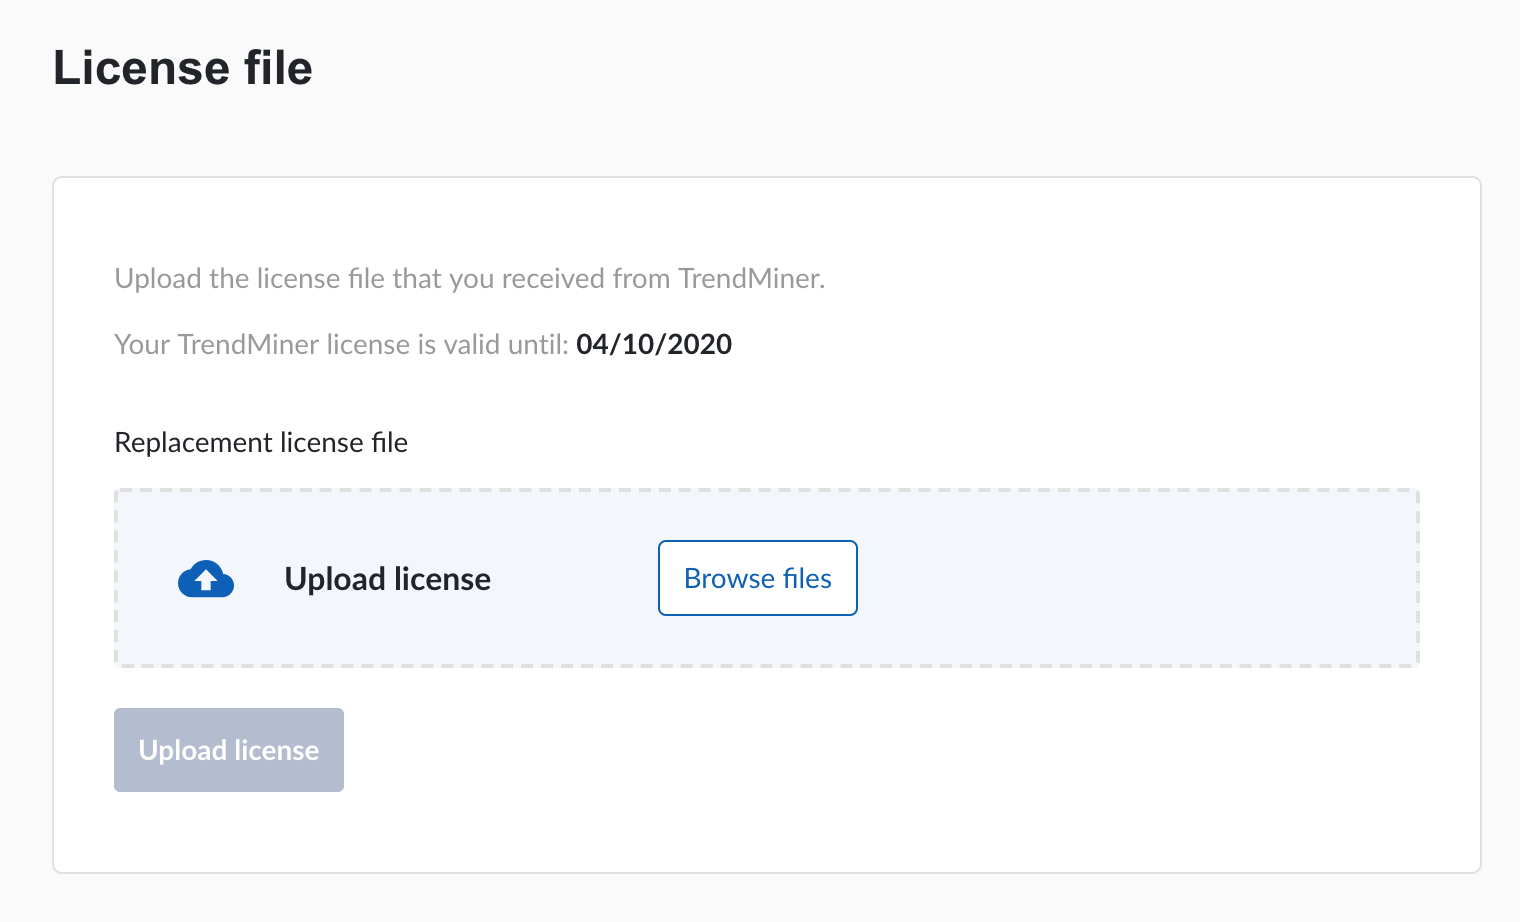Click the white arrow inside the cloud icon
Screen dimensions: 1520x922
(206, 580)
